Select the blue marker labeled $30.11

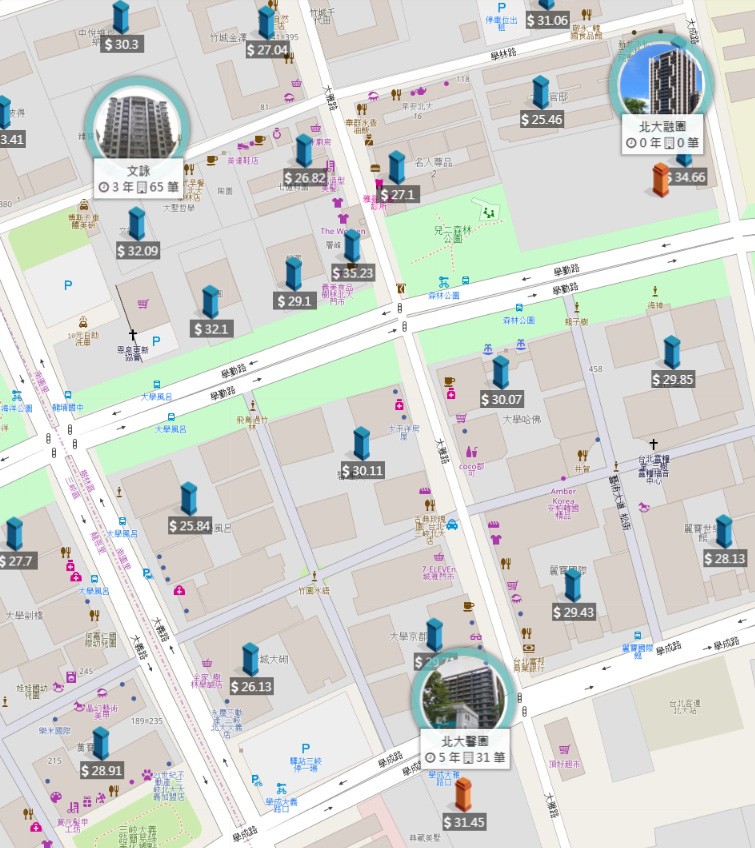(361, 443)
